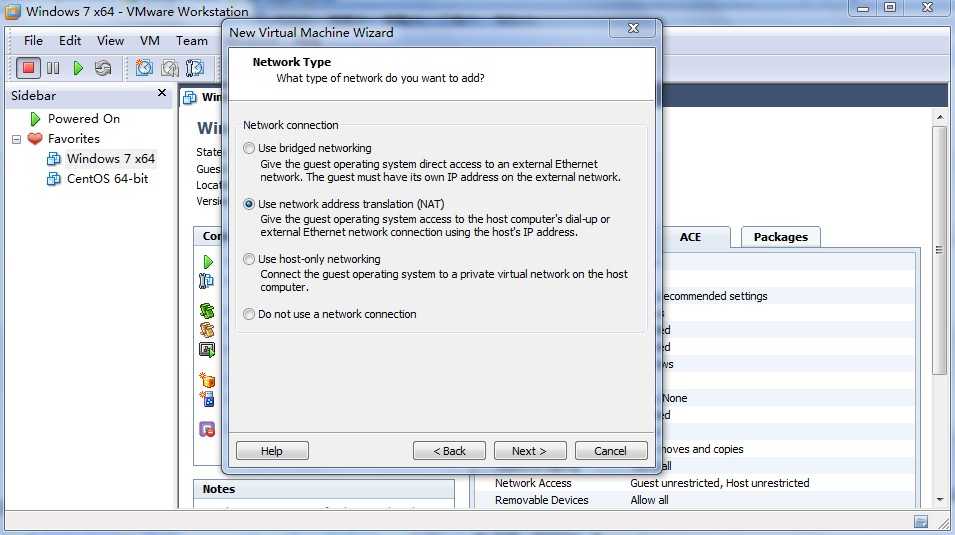Viewport: 955px width, 535px height.
Task: Click the Take Snapshot toolbar icon
Action: point(144,68)
